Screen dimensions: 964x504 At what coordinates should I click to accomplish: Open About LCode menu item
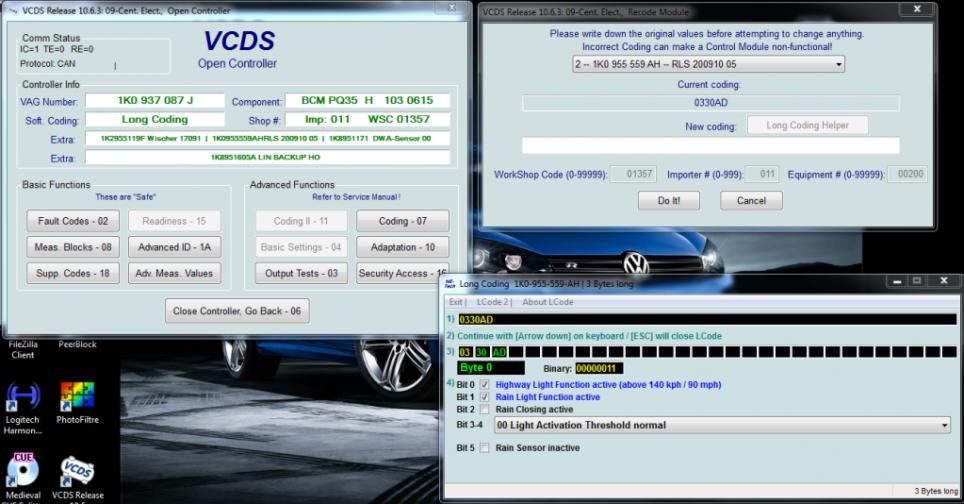[548, 302]
